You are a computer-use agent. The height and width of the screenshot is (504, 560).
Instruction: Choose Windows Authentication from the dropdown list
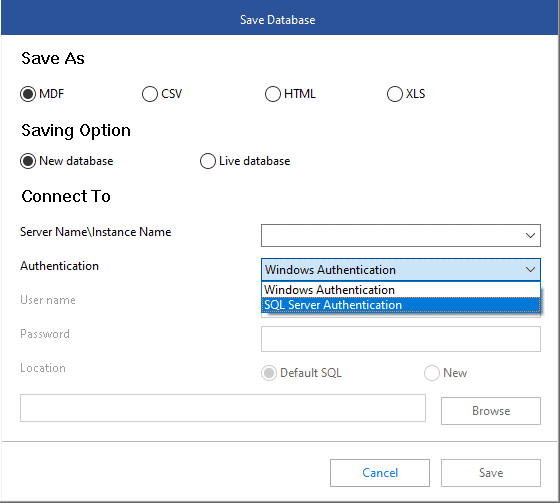[x=400, y=290]
